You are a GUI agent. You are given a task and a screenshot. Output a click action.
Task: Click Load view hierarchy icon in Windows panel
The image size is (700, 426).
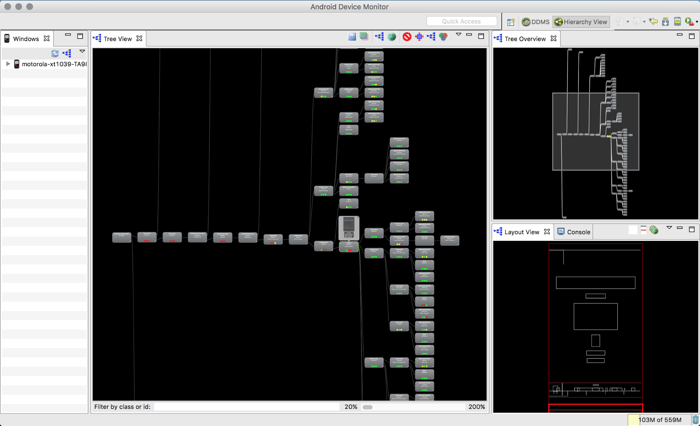pos(67,54)
